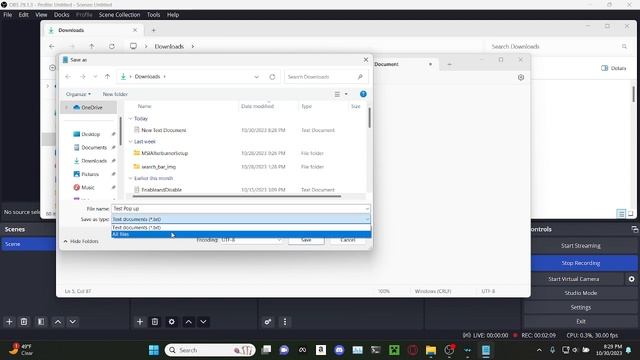Toggle the Details pane in File Explorer

click(613, 68)
